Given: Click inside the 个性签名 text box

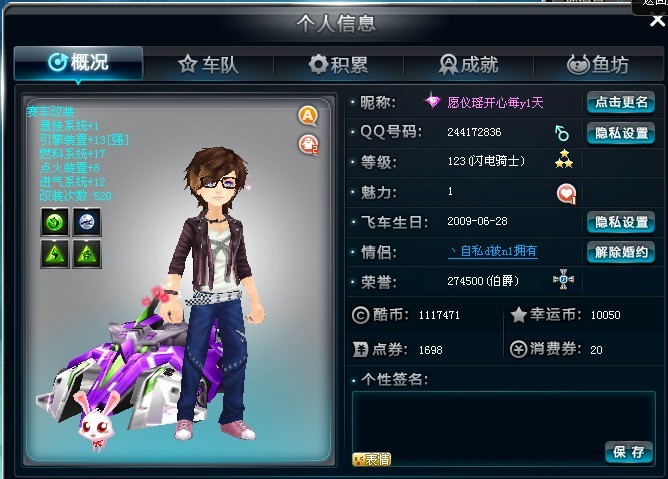Looking at the screenshot, I should 504,428.
